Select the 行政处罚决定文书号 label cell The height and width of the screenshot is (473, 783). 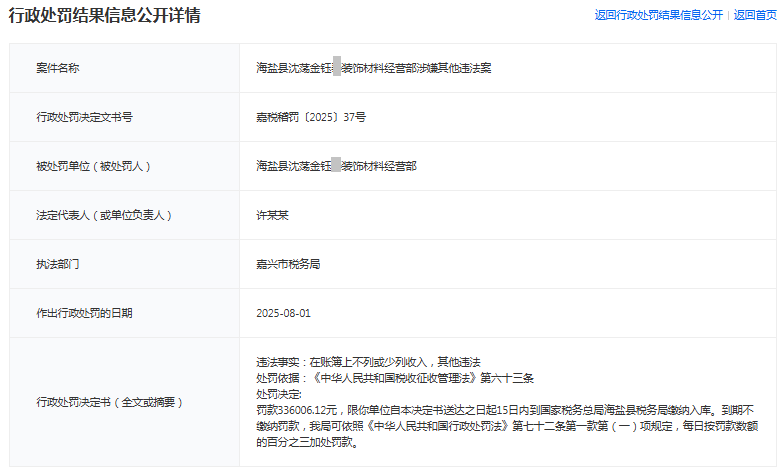tap(84, 117)
